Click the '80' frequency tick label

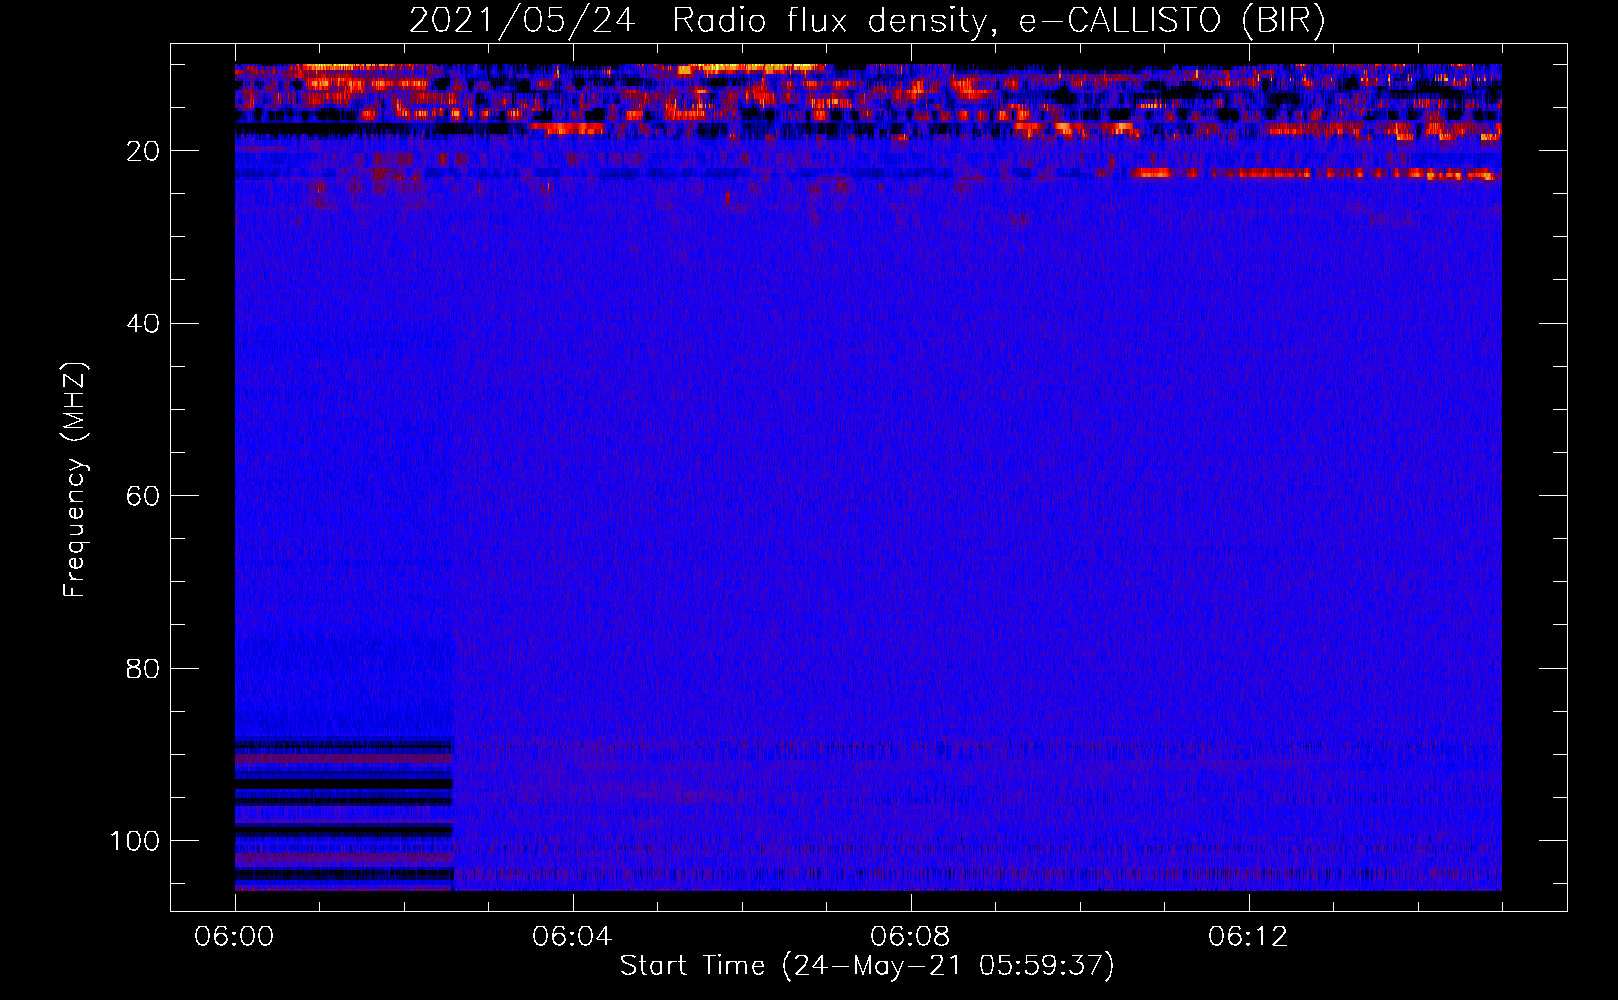(144, 669)
